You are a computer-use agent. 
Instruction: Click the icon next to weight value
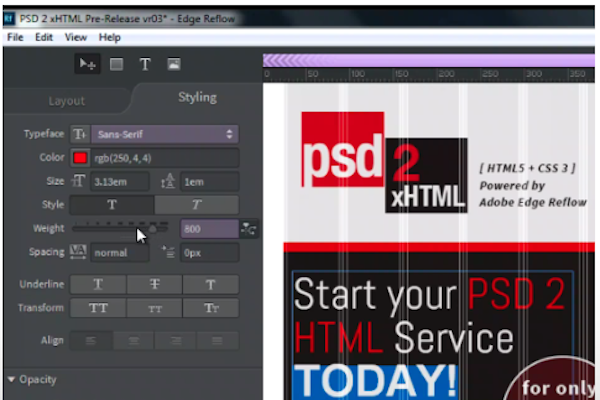click(249, 229)
